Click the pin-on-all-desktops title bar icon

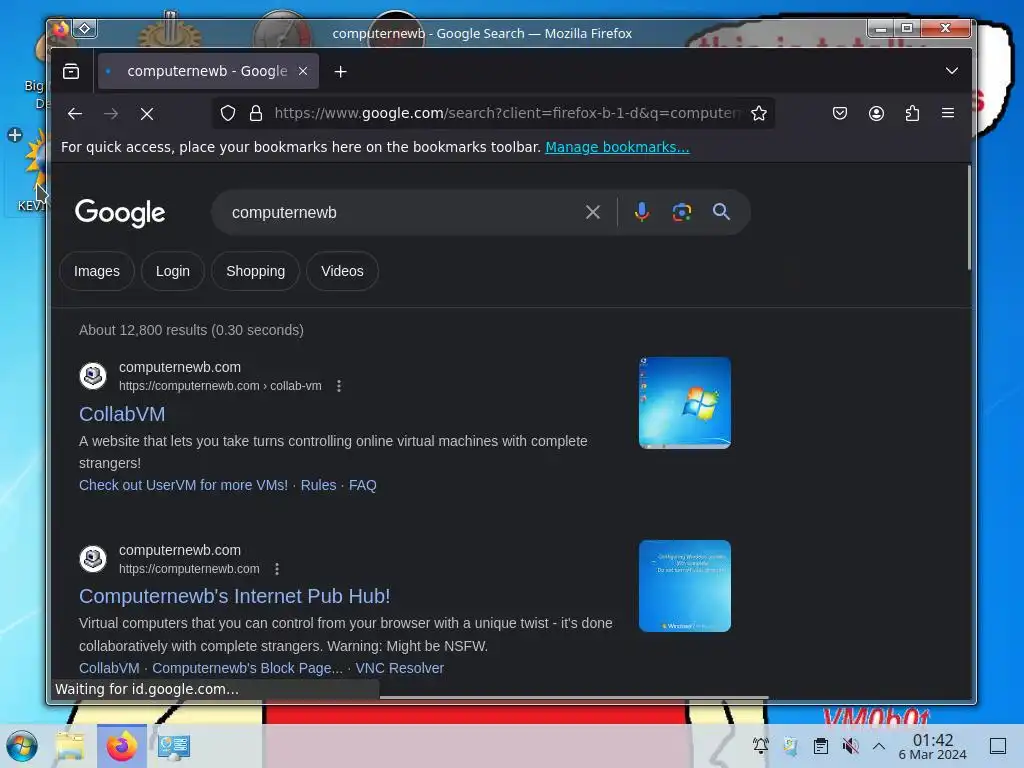[85, 29]
